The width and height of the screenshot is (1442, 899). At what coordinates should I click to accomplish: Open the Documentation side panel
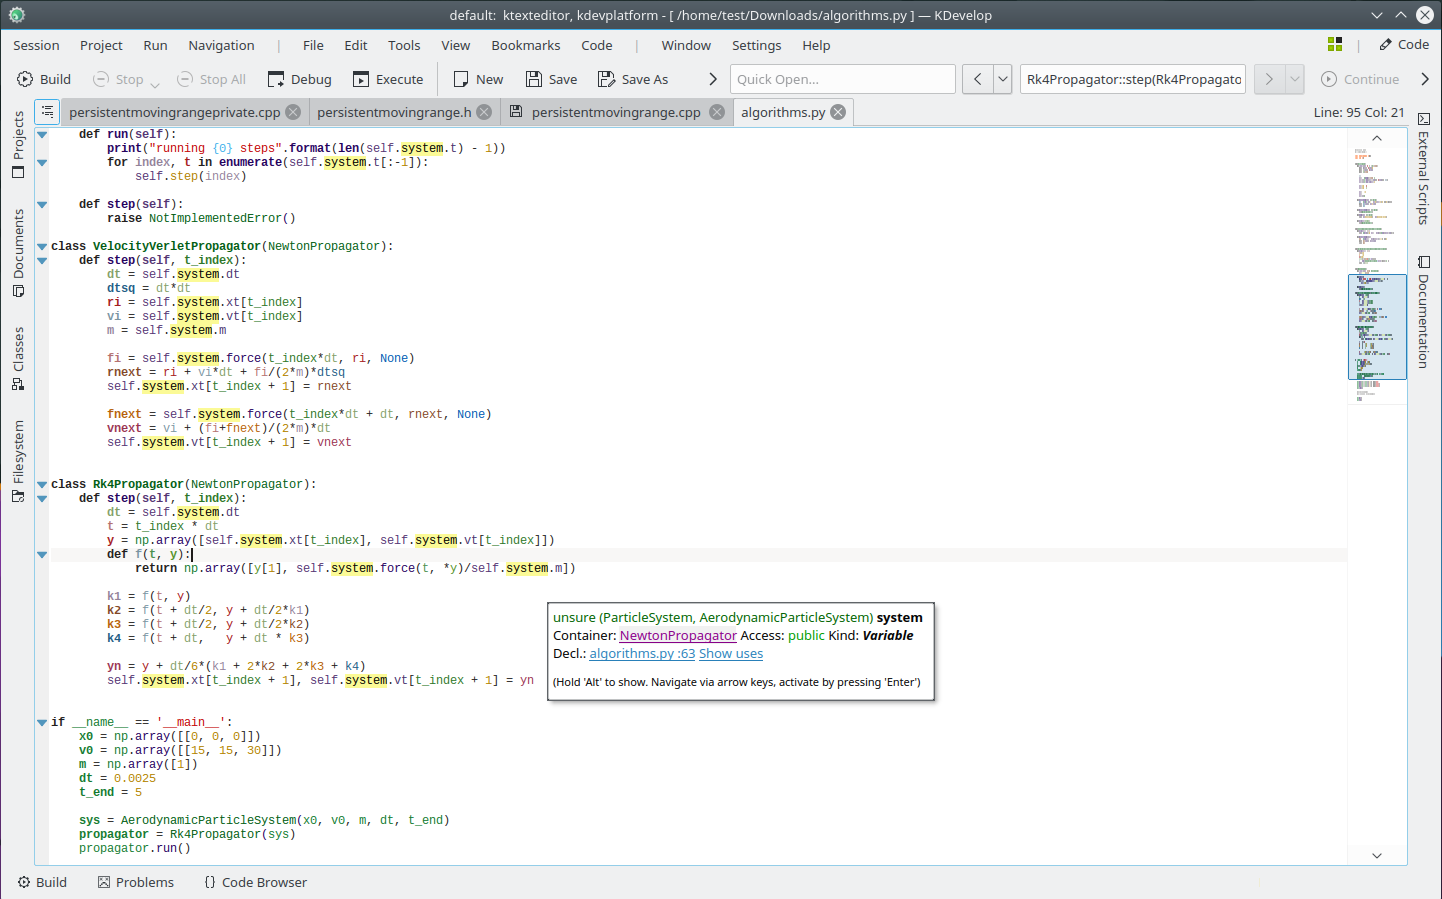[x=1424, y=312]
